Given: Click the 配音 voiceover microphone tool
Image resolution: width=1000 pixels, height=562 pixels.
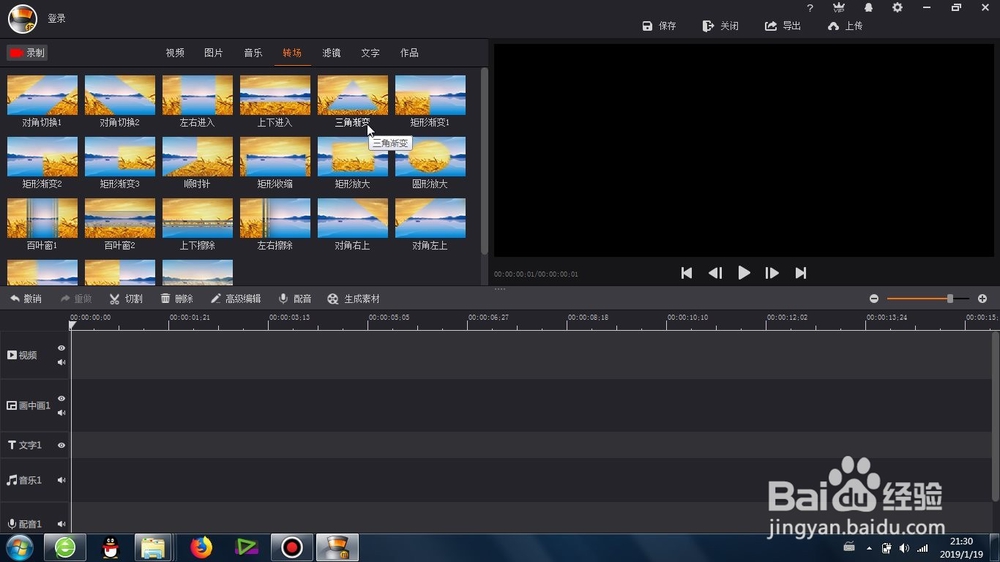Looking at the screenshot, I should [x=295, y=299].
